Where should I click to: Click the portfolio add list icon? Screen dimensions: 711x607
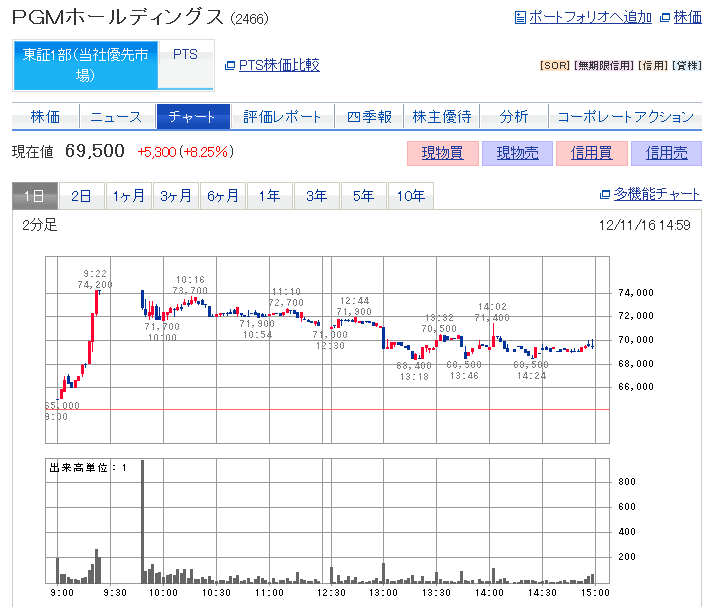coord(520,18)
